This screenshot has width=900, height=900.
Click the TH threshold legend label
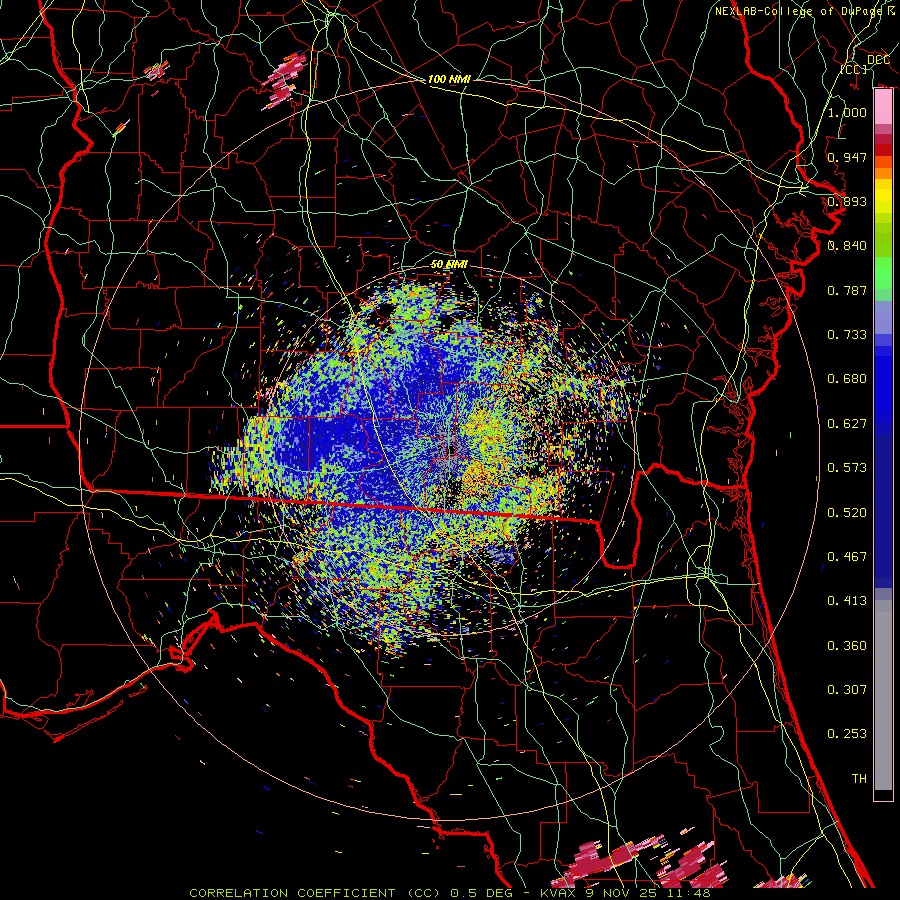tap(859, 779)
